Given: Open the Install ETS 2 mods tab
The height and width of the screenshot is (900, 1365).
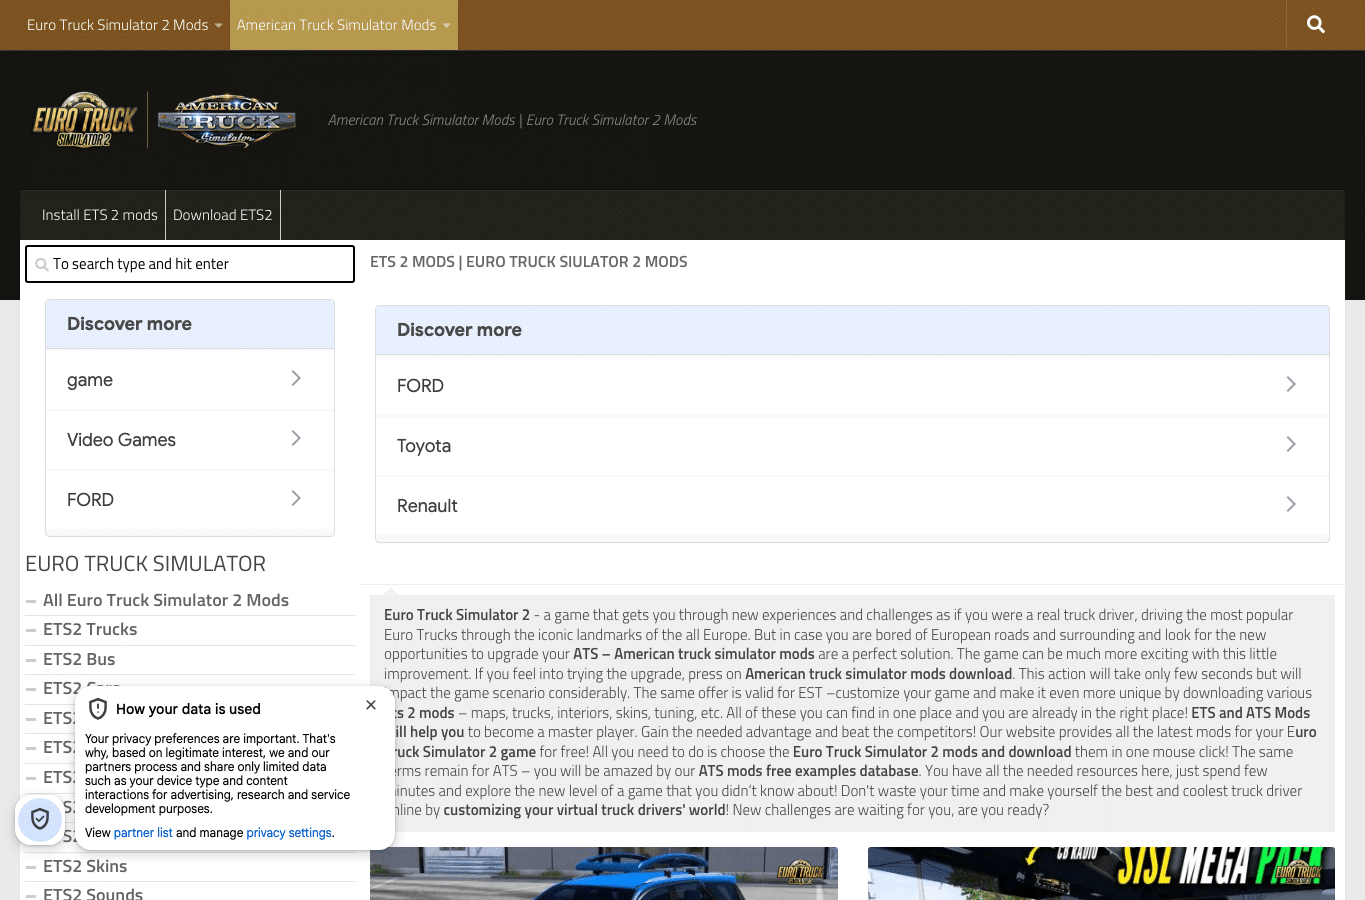Looking at the screenshot, I should 100,215.
